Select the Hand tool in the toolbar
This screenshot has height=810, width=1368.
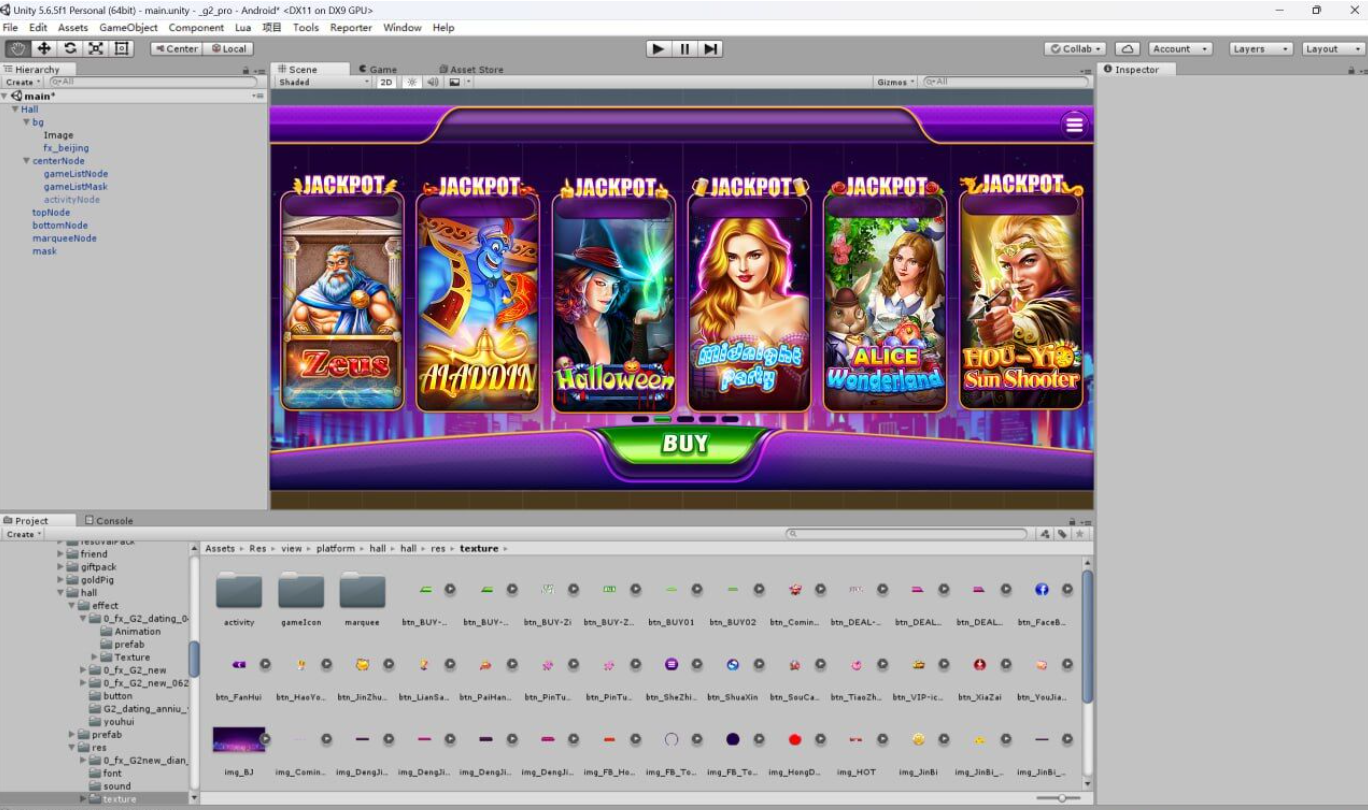pyautogui.click(x=18, y=48)
